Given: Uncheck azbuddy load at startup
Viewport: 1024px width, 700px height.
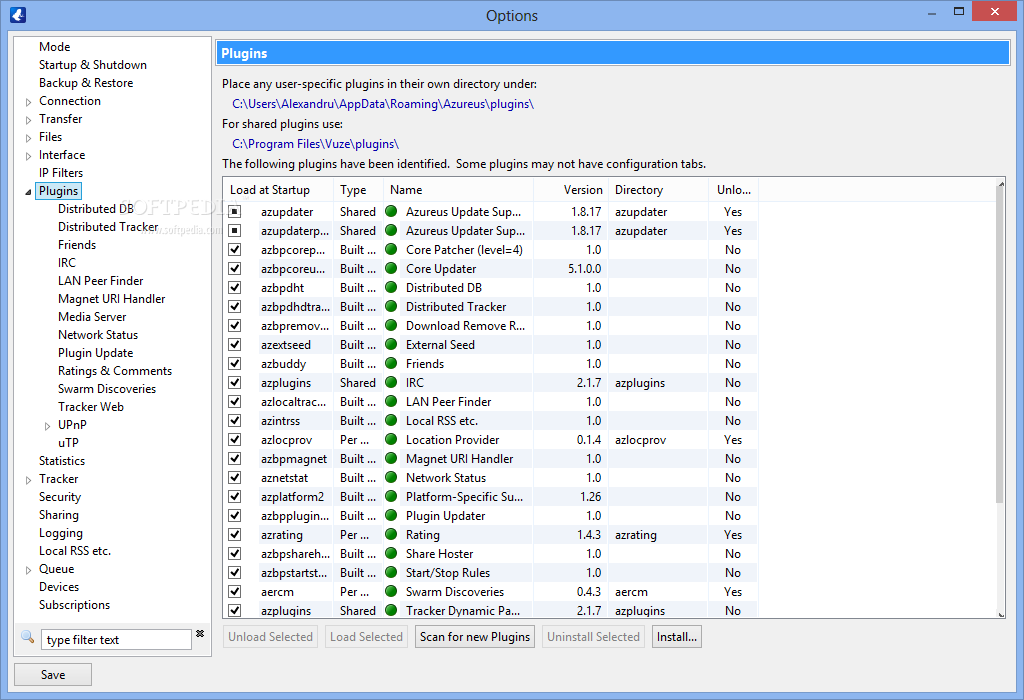Looking at the screenshot, I should [x=235, y=364].
